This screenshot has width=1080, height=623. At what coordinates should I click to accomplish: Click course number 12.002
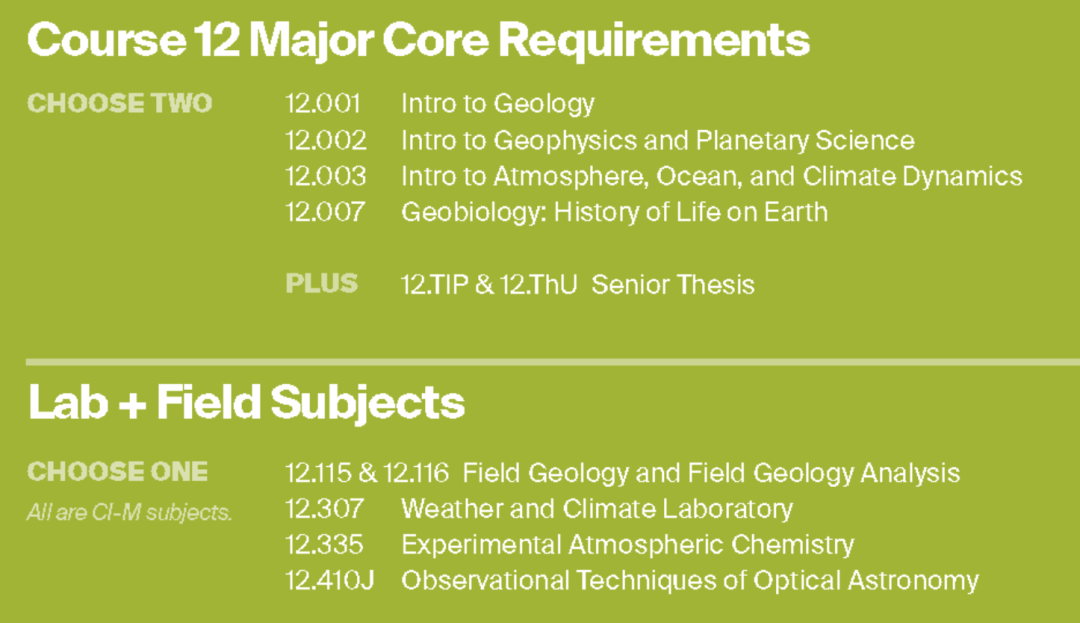pos(325,141)
